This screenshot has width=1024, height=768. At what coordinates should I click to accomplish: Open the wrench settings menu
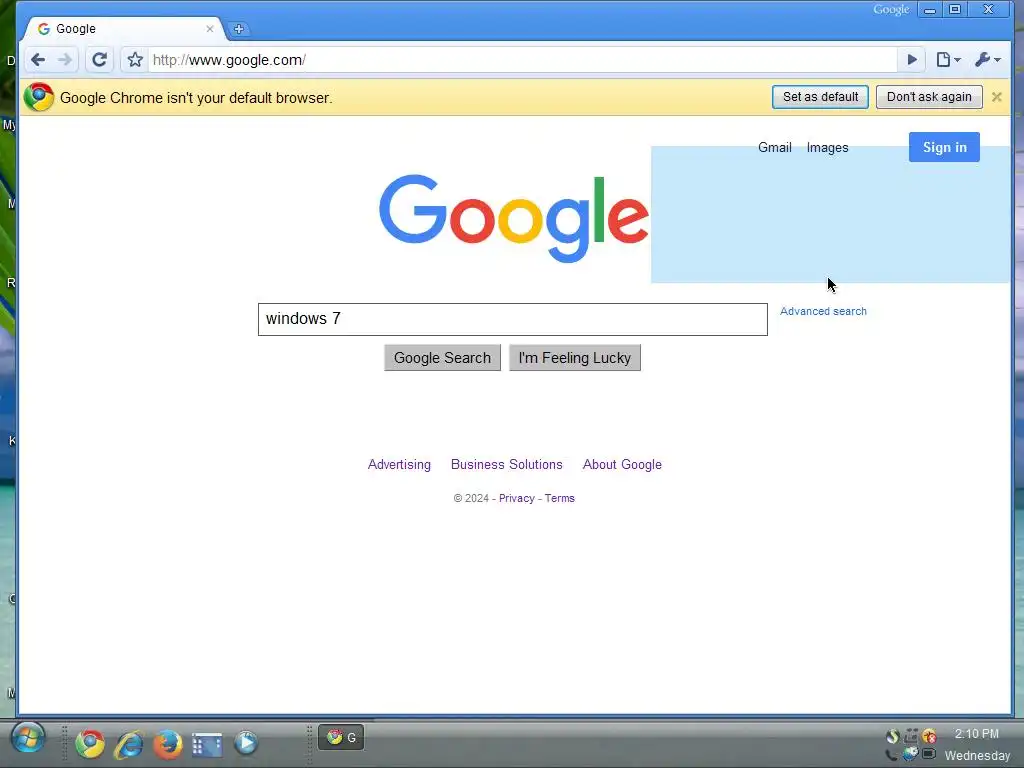[x=987, y=60]
